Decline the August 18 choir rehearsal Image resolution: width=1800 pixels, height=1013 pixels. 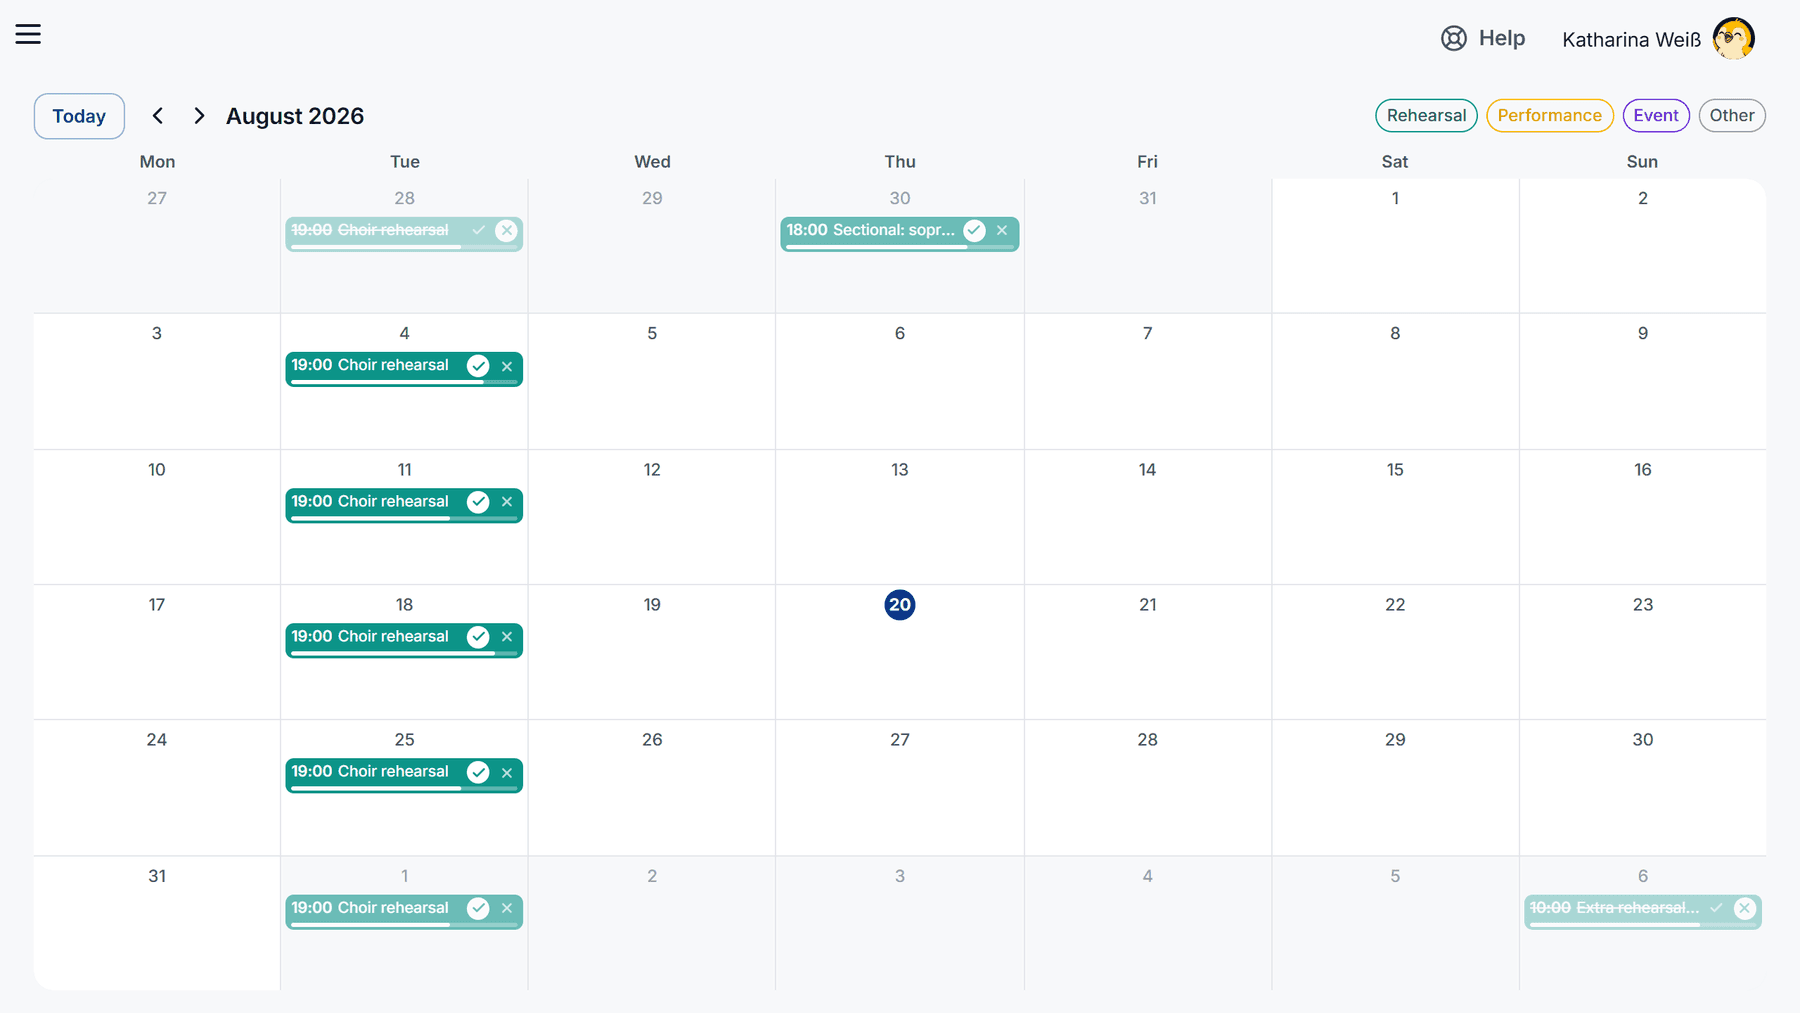(507, 637)
